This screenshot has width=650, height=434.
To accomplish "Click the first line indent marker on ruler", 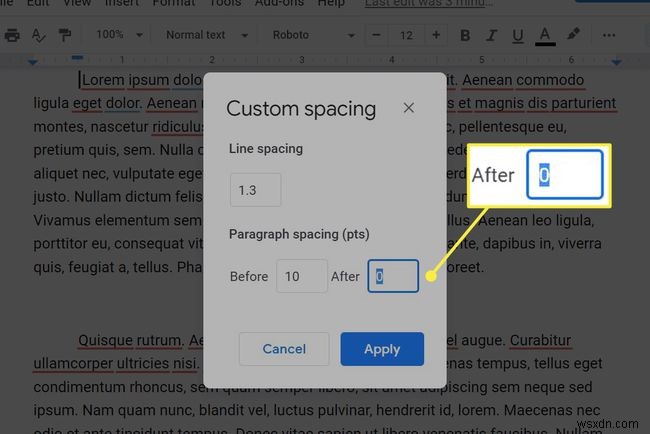I will click(77, 58).
